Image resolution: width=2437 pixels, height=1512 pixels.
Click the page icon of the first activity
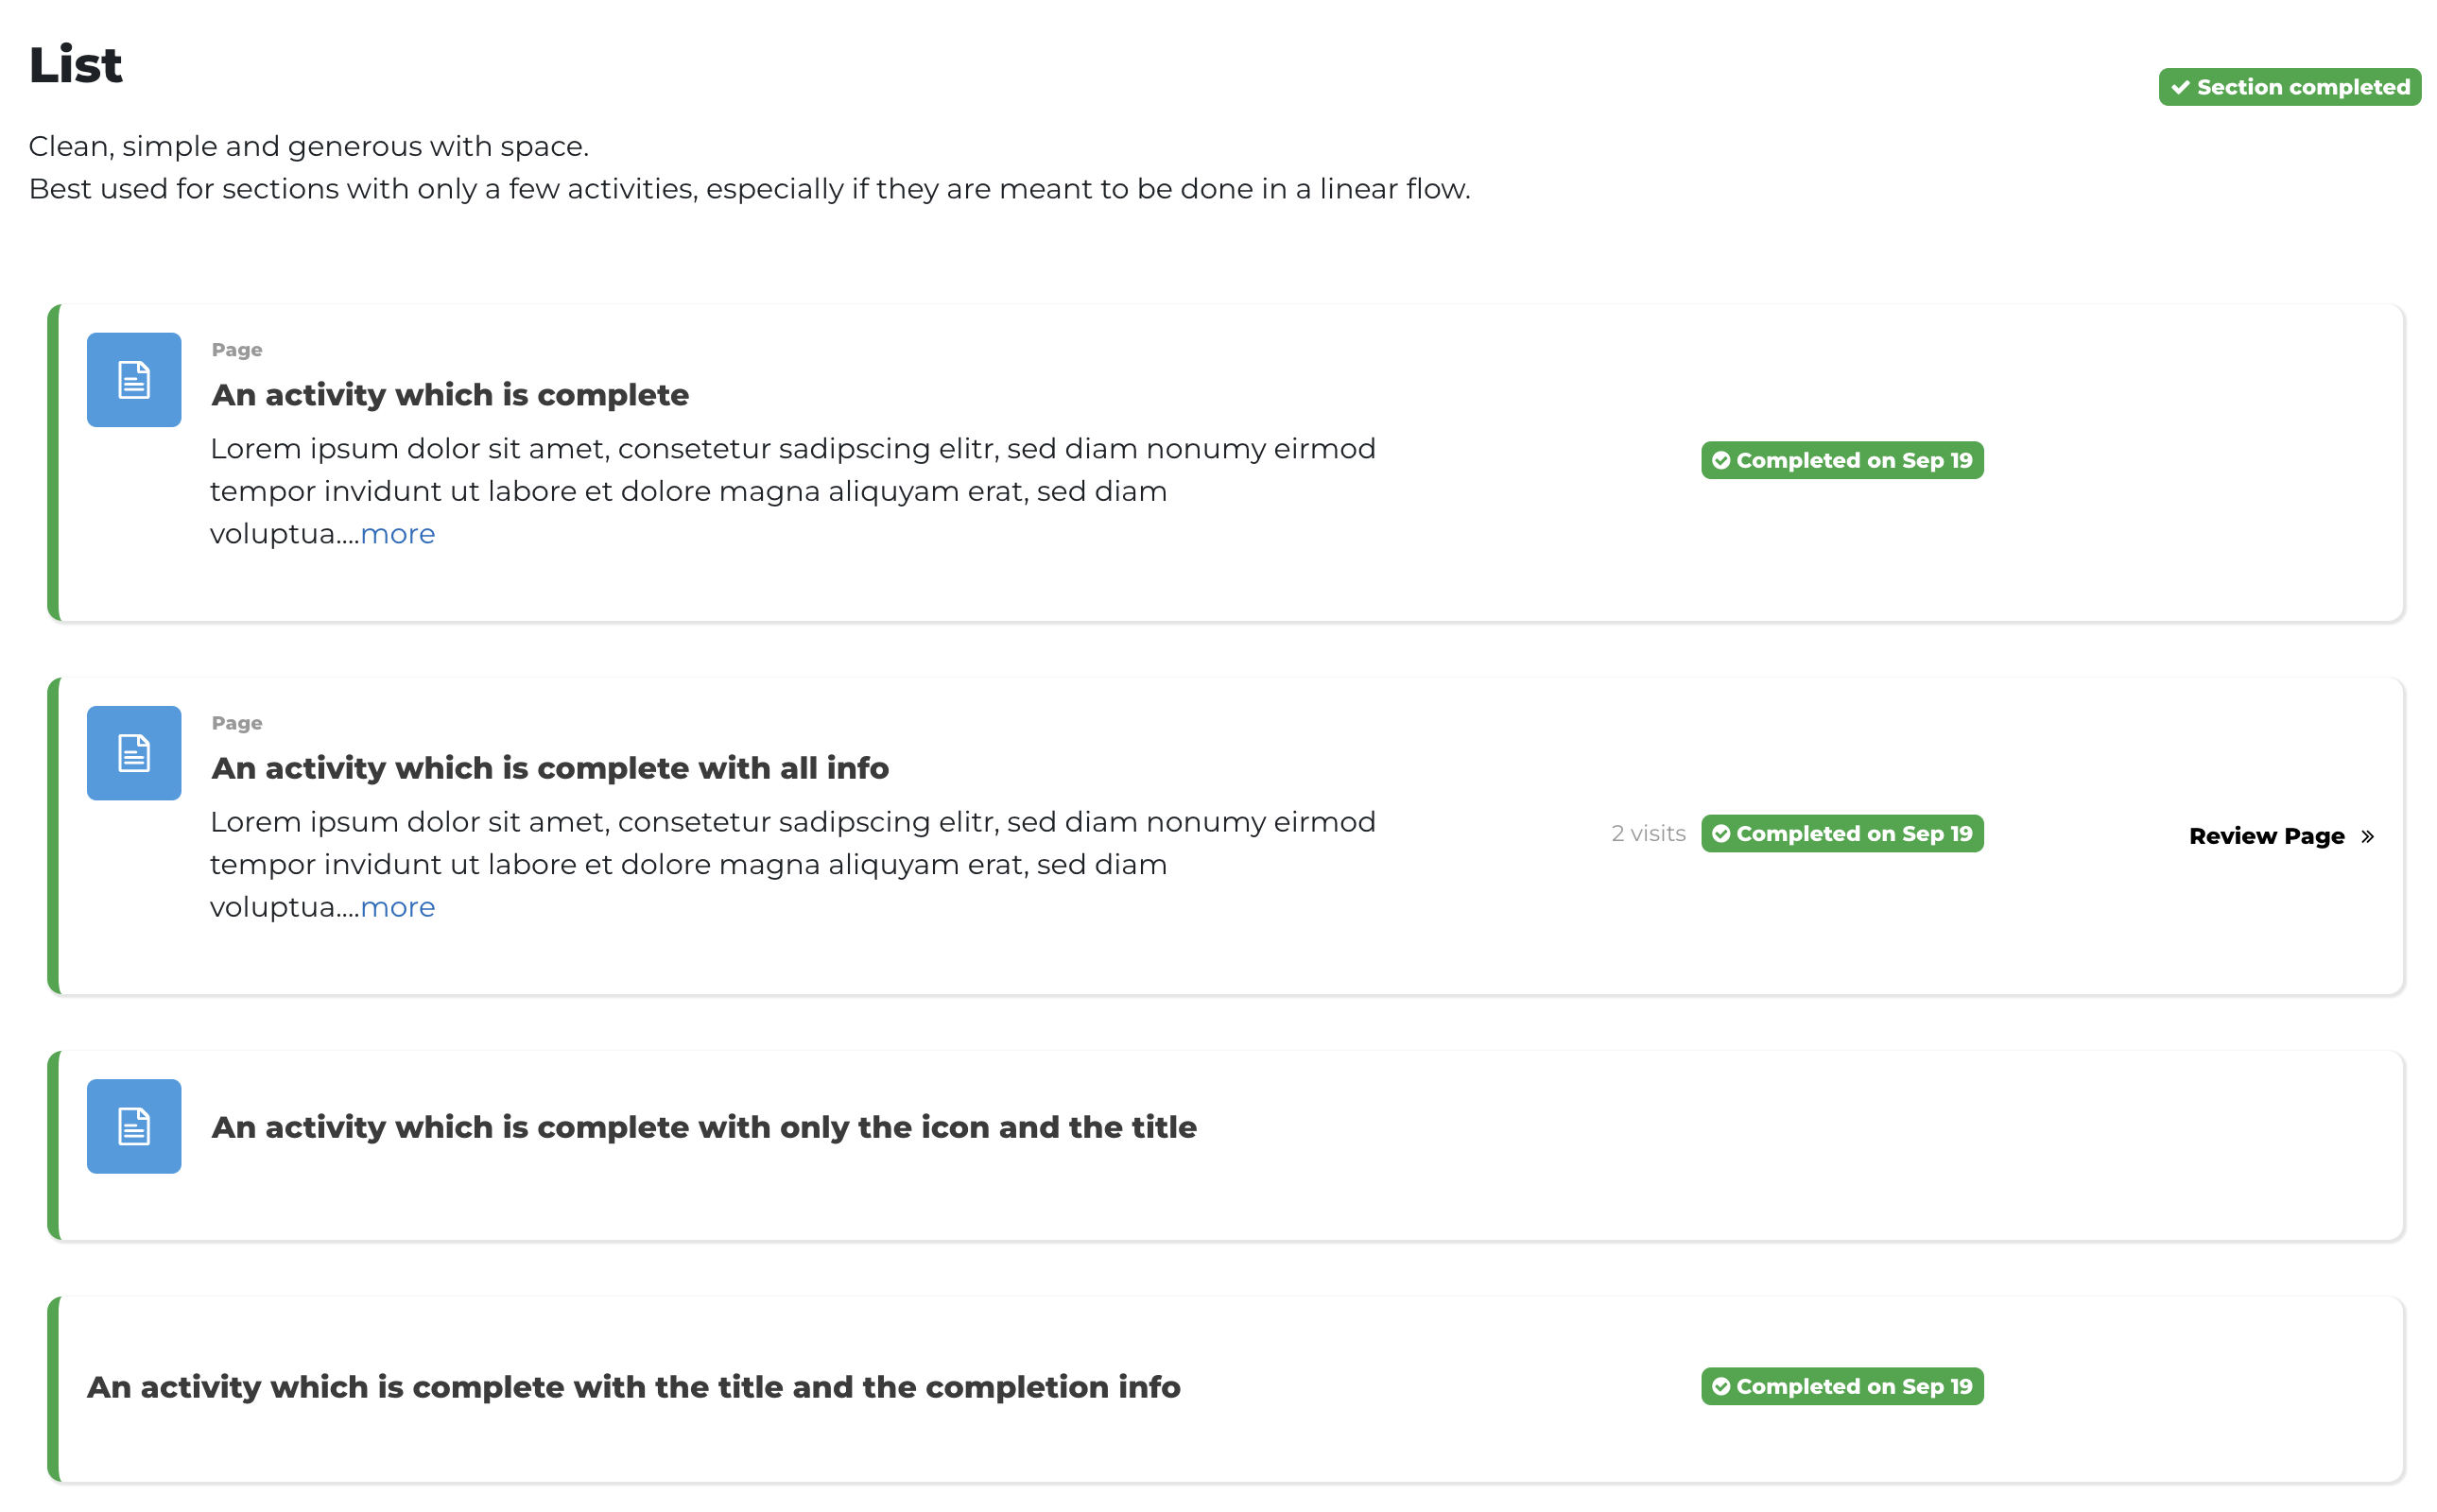click(134, 380)
